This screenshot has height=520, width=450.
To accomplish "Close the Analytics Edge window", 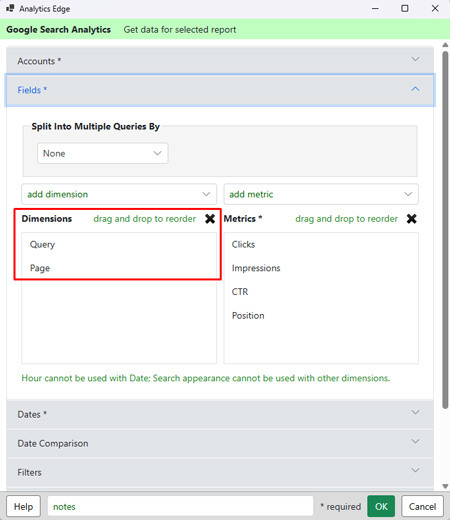I will coord(435,8).
